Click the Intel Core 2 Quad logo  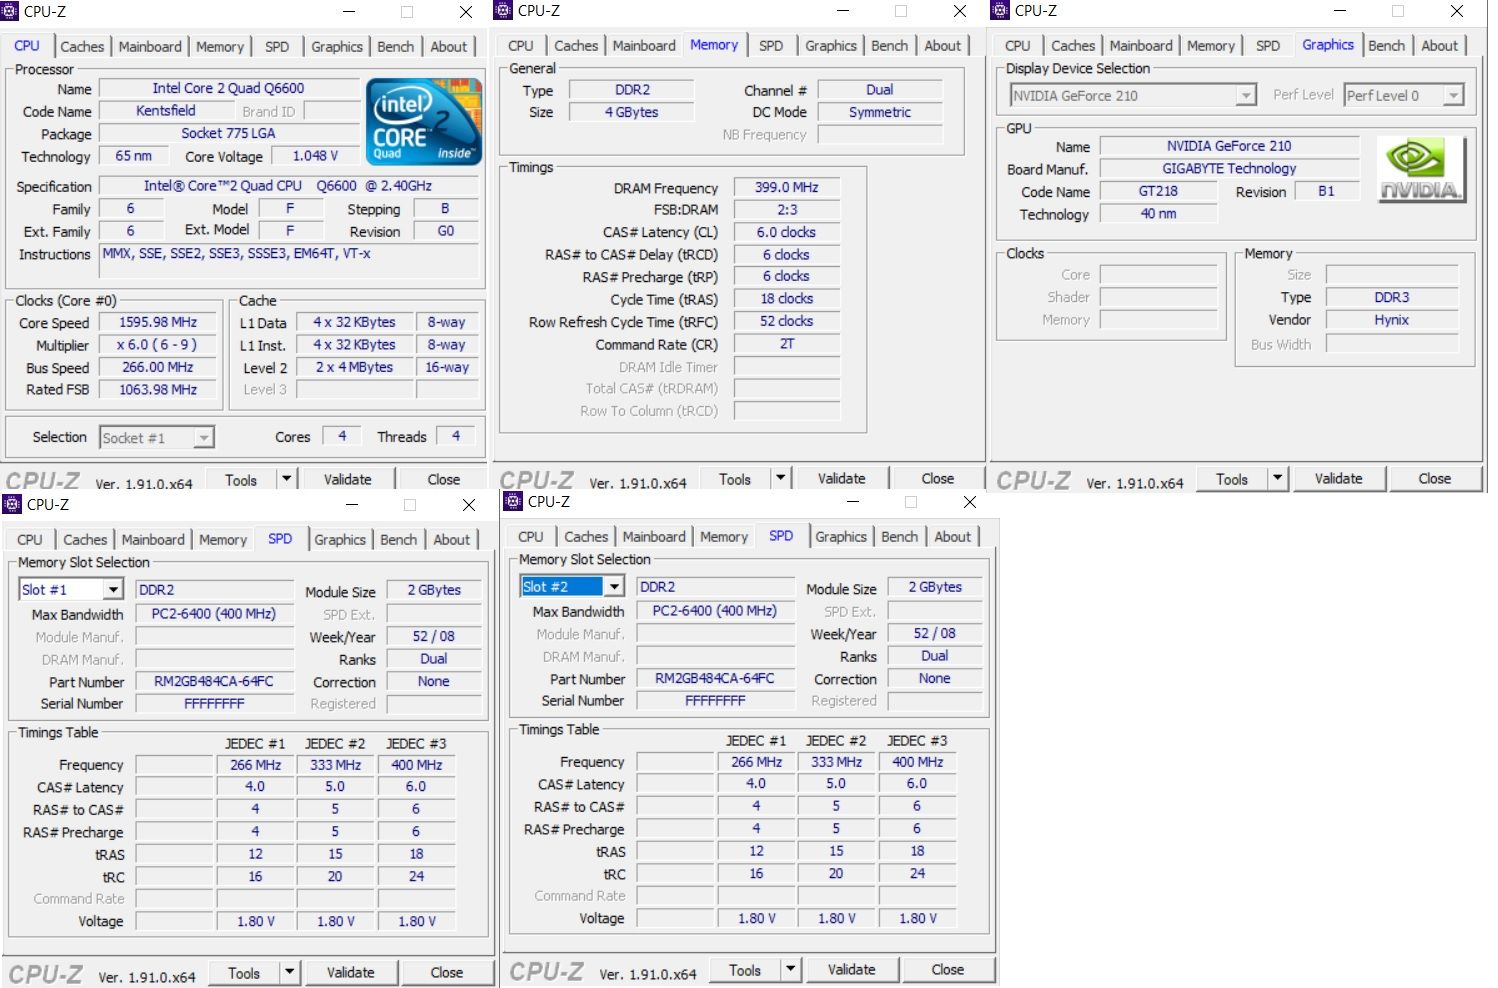(424, 121)
